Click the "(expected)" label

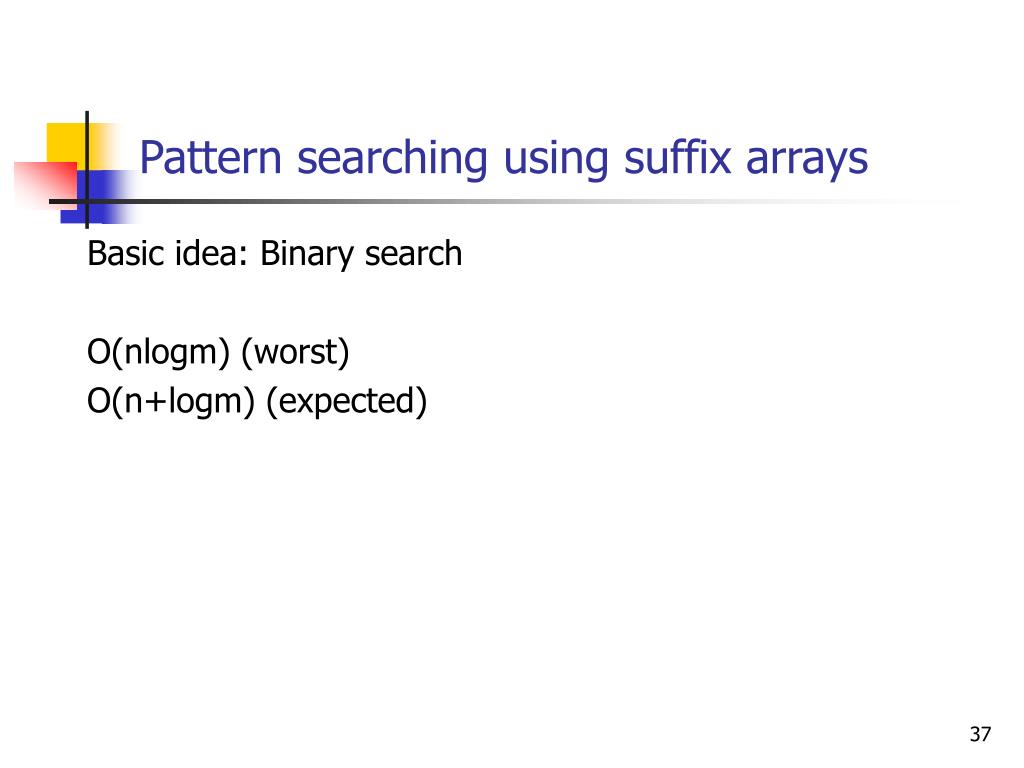point(347,402)
